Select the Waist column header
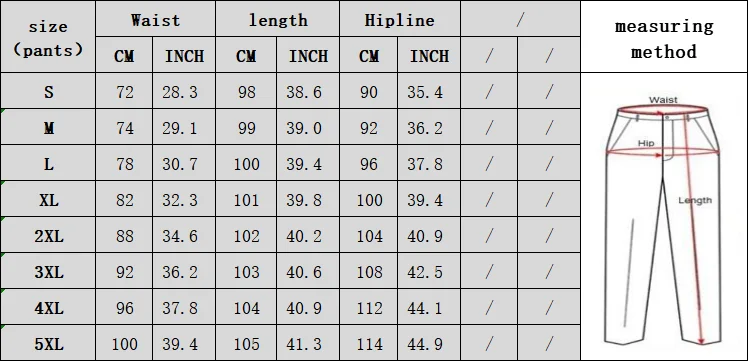 tap(156, 20)
